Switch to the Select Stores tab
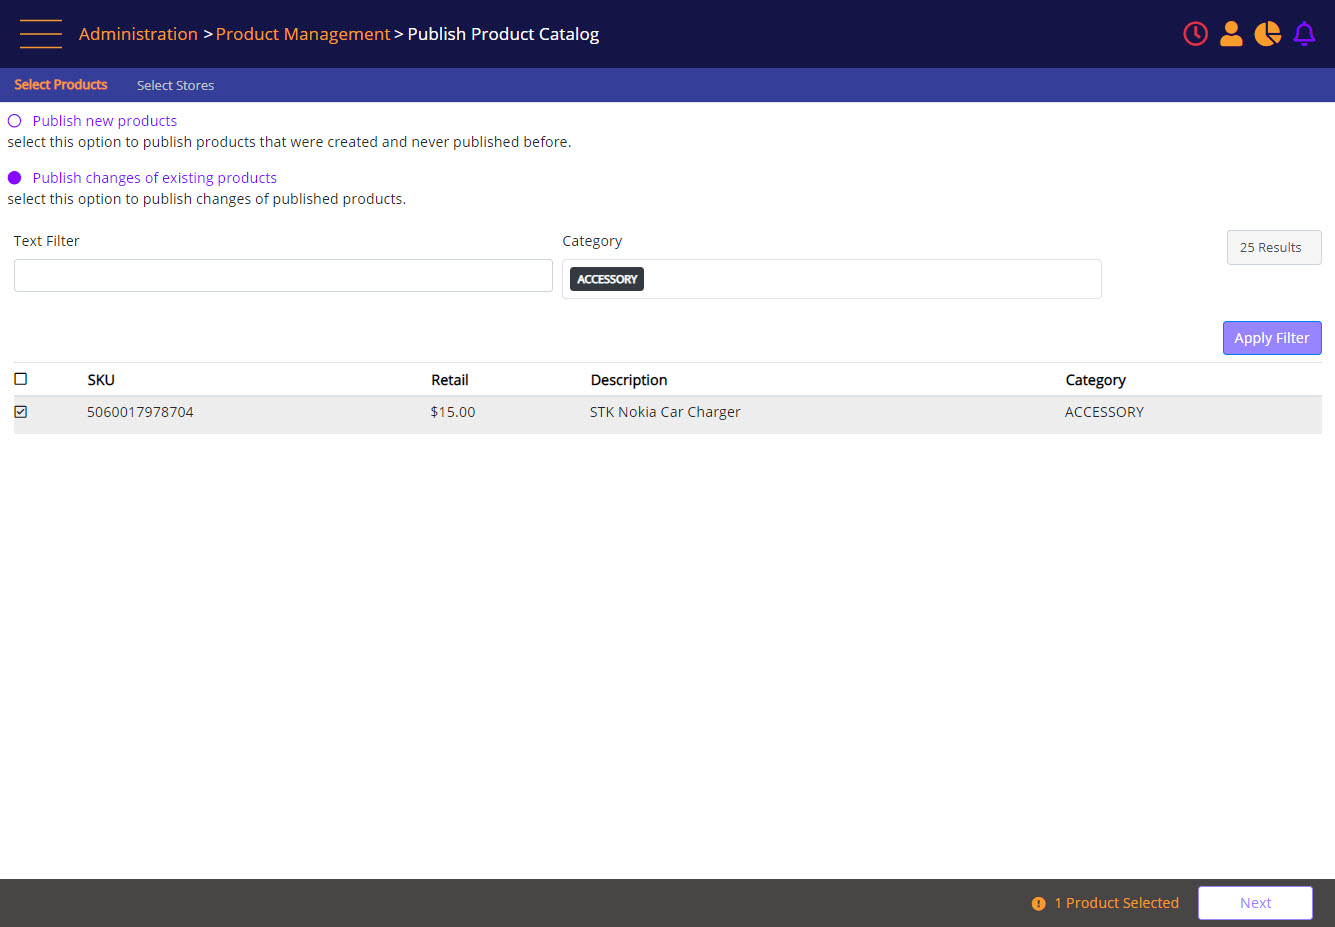 click(x=175, y=85)
